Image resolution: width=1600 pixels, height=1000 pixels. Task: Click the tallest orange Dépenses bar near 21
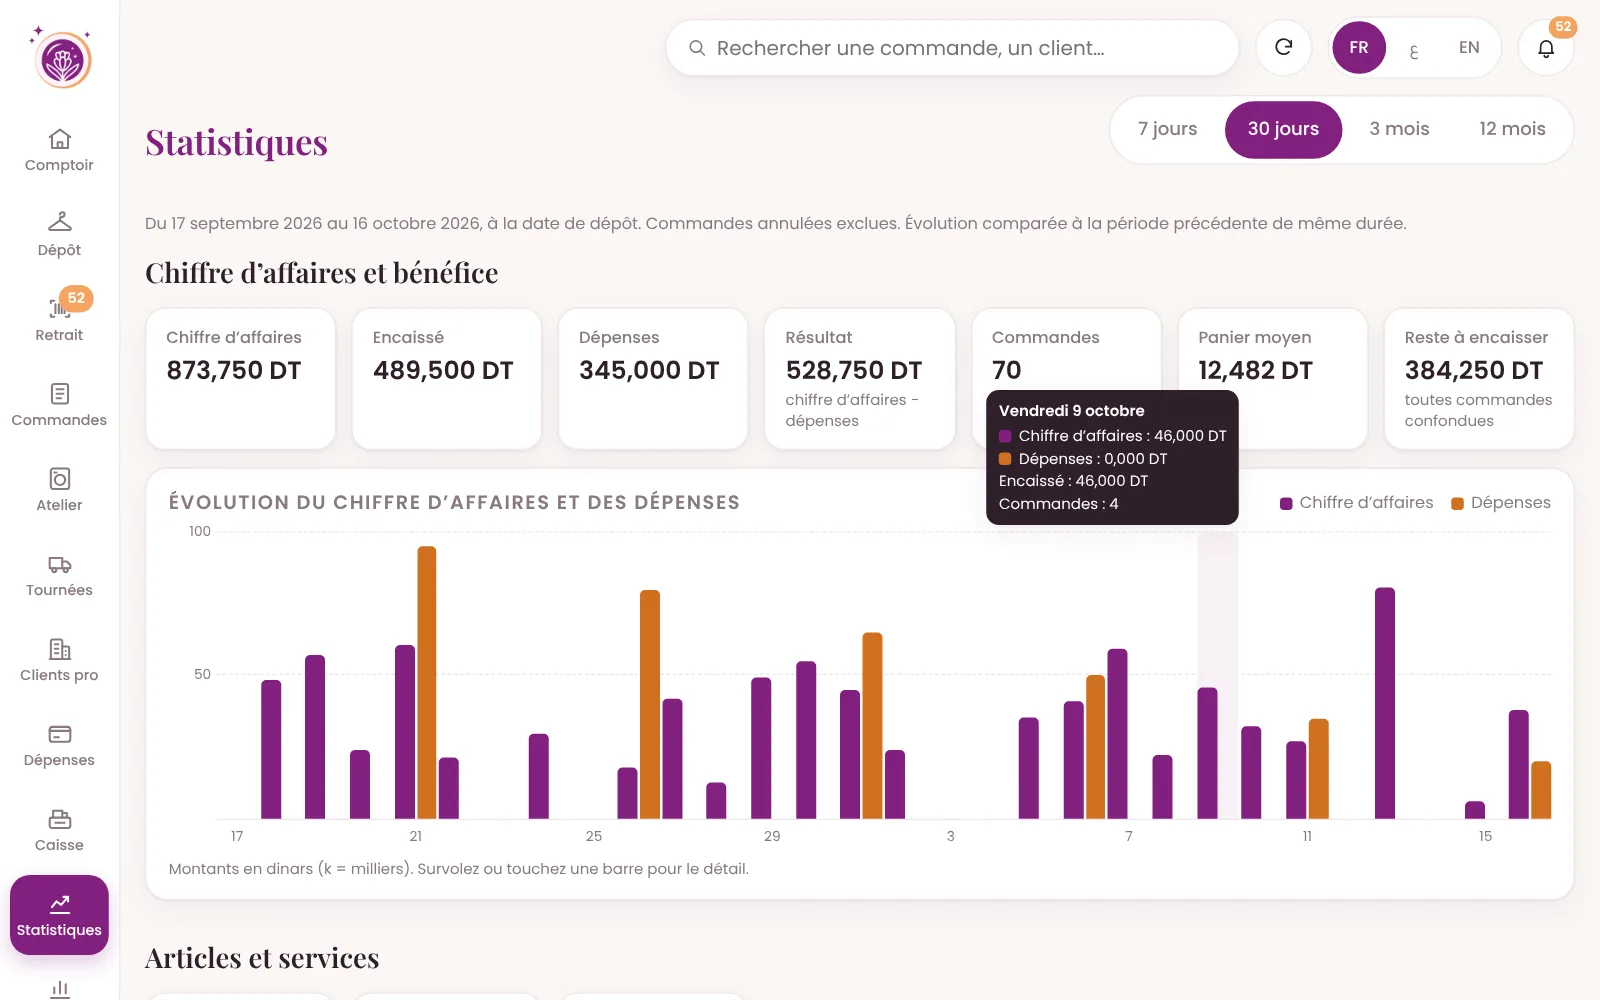pos(427,683)
